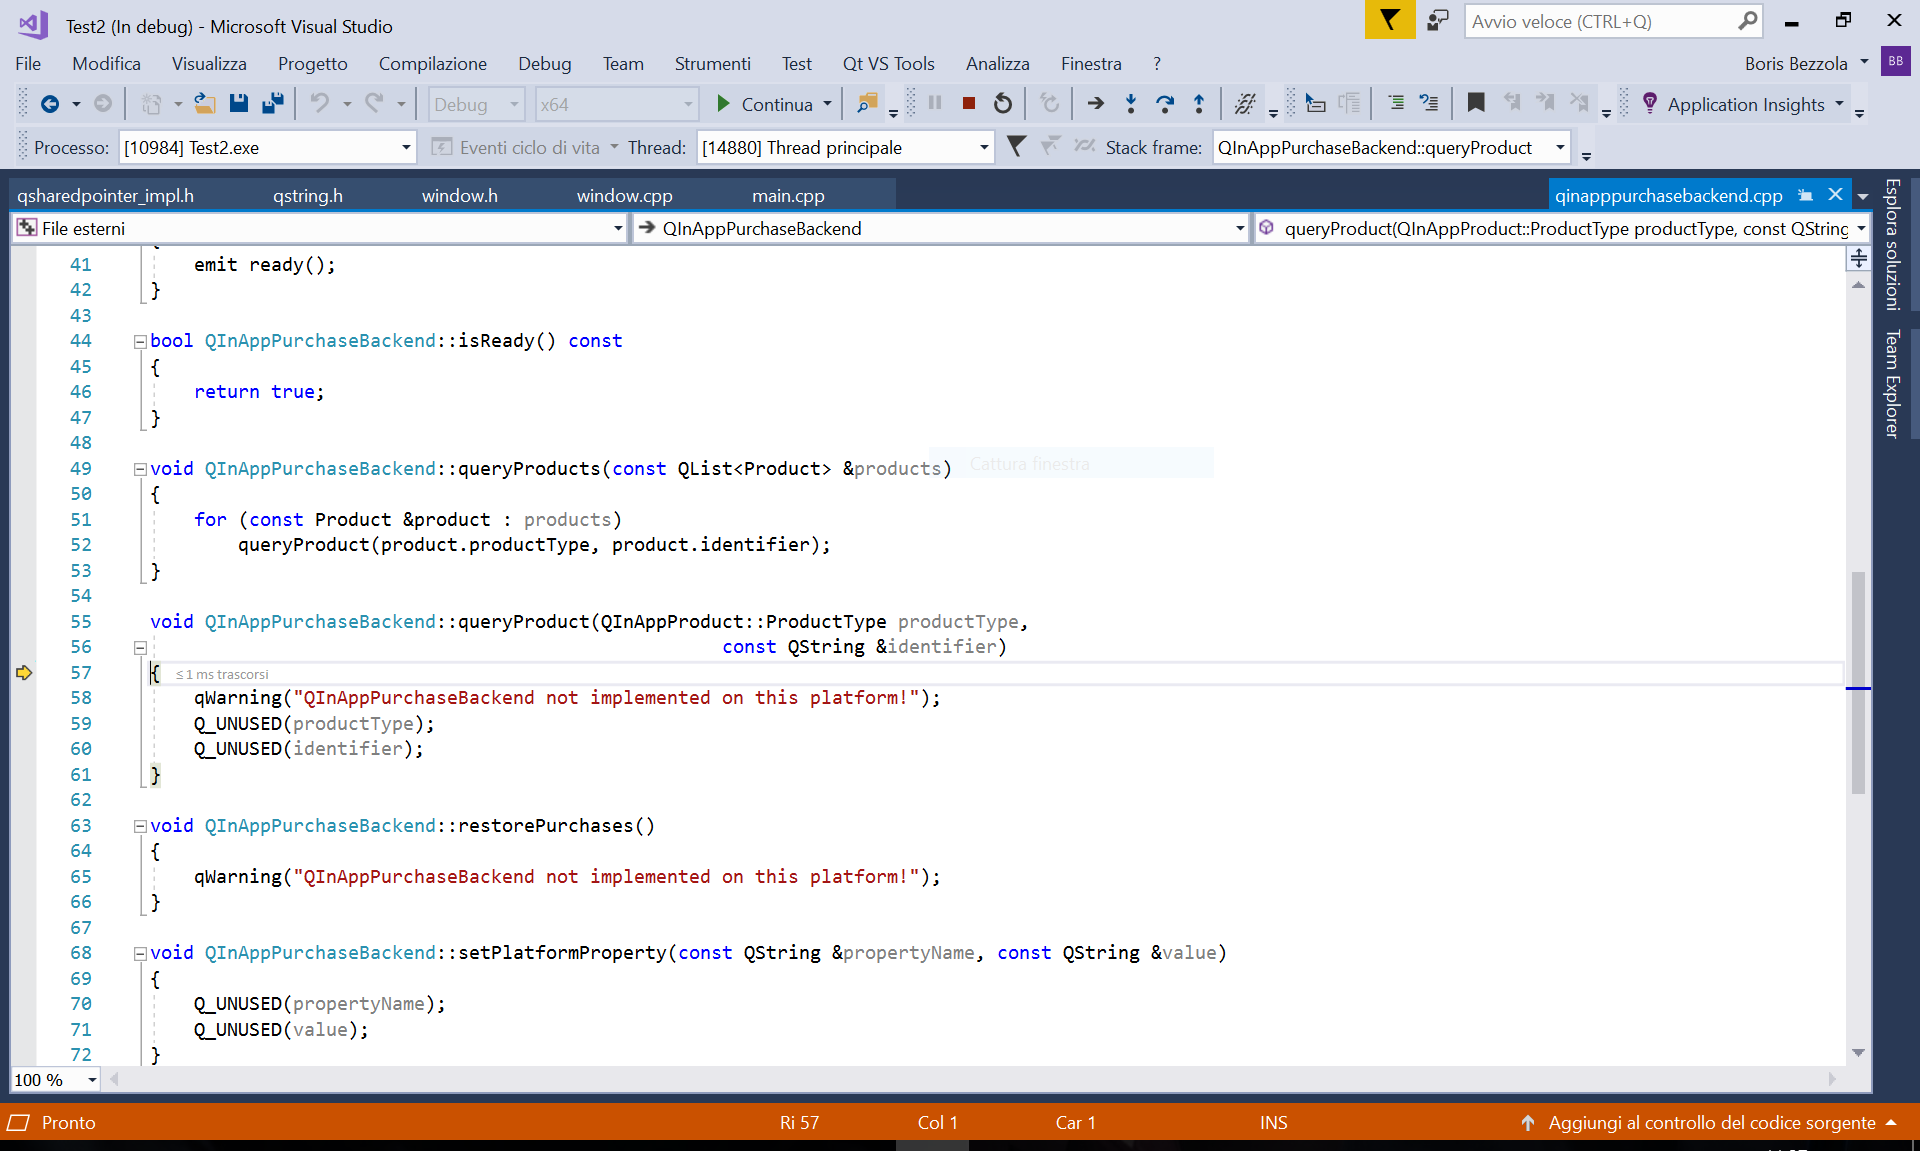
Task: Click the Restart debugging icon
Action: coord(1003,104)
